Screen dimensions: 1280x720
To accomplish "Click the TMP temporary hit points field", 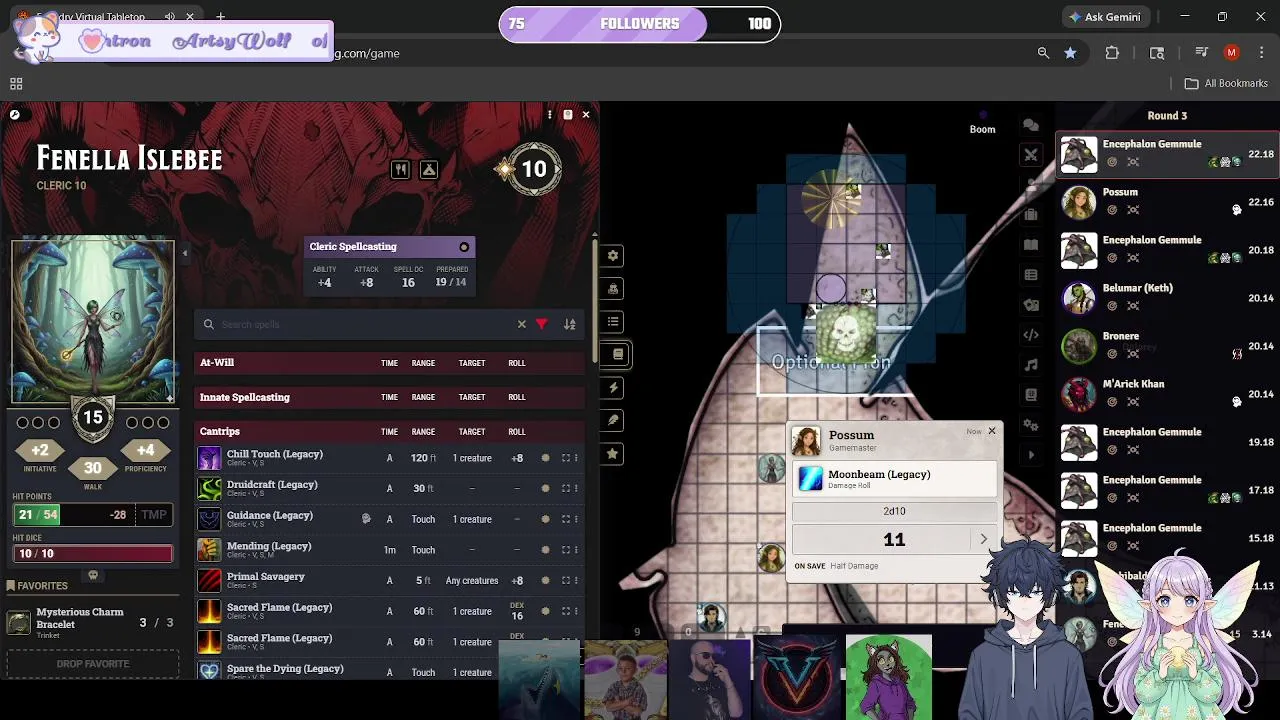I will point(154,515).
